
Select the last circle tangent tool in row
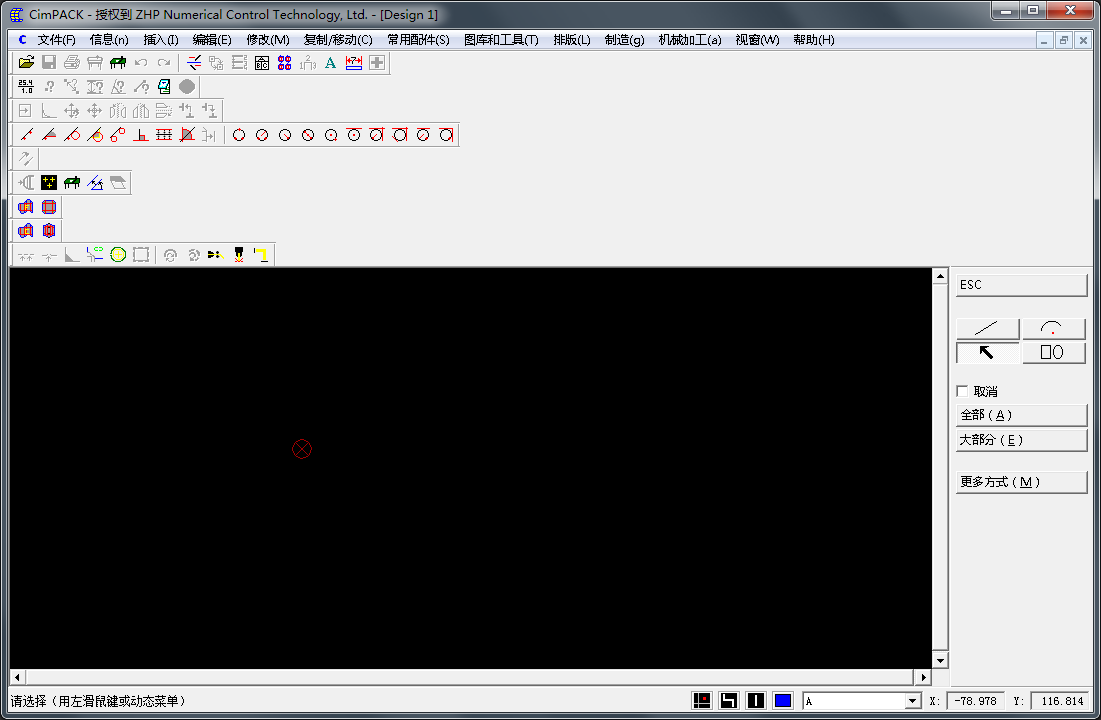(446, 135)
